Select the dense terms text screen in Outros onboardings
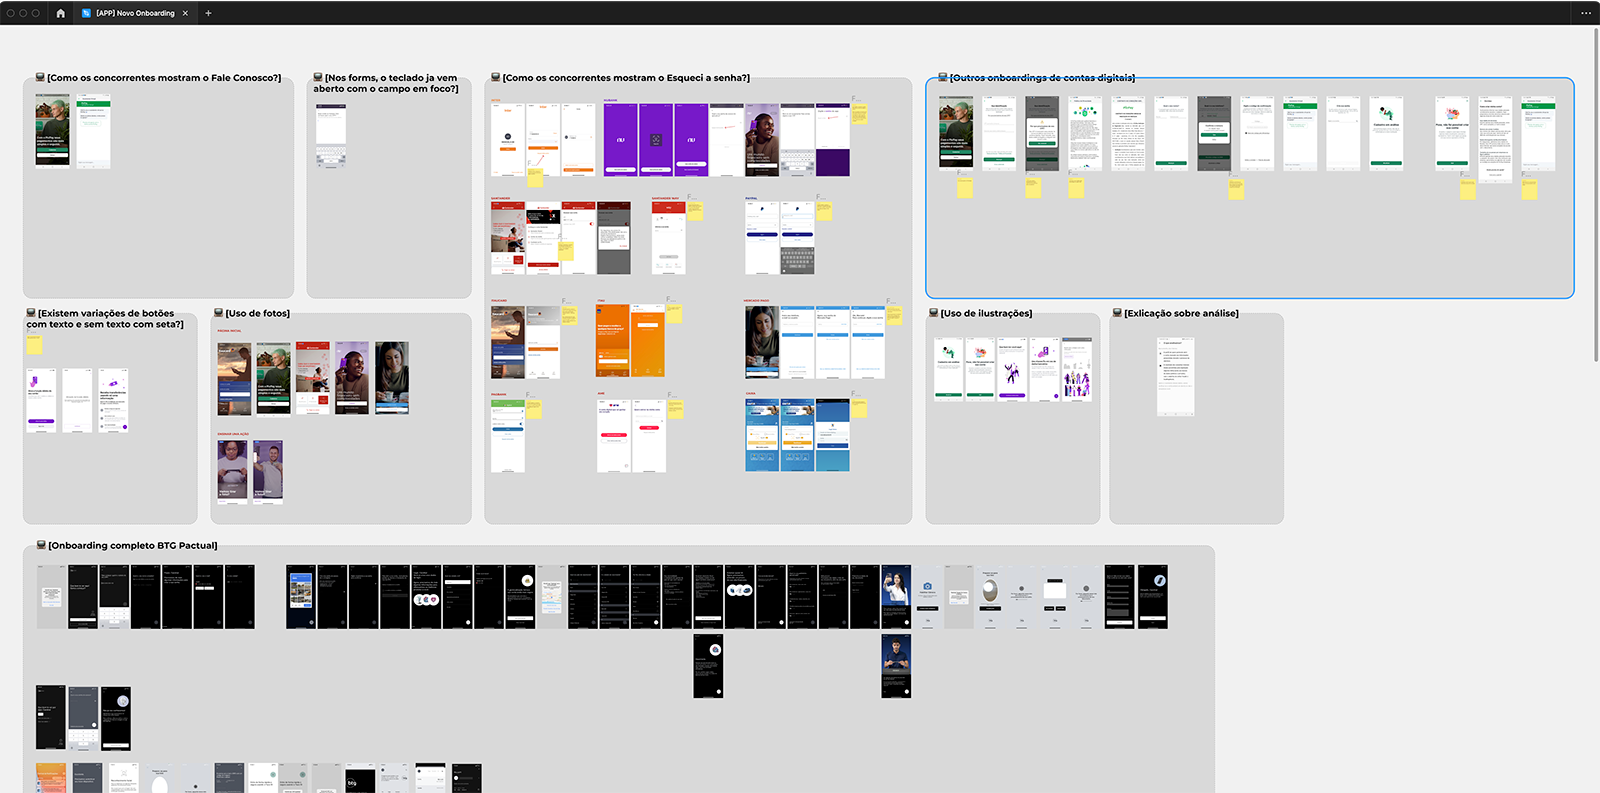The width and height of the screenshot is (1600, 793). point(1128,133)
